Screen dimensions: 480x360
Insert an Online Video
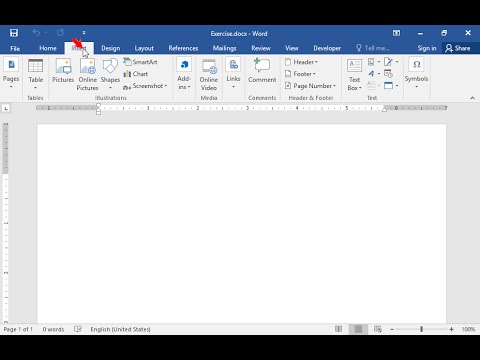click(209, 75)
